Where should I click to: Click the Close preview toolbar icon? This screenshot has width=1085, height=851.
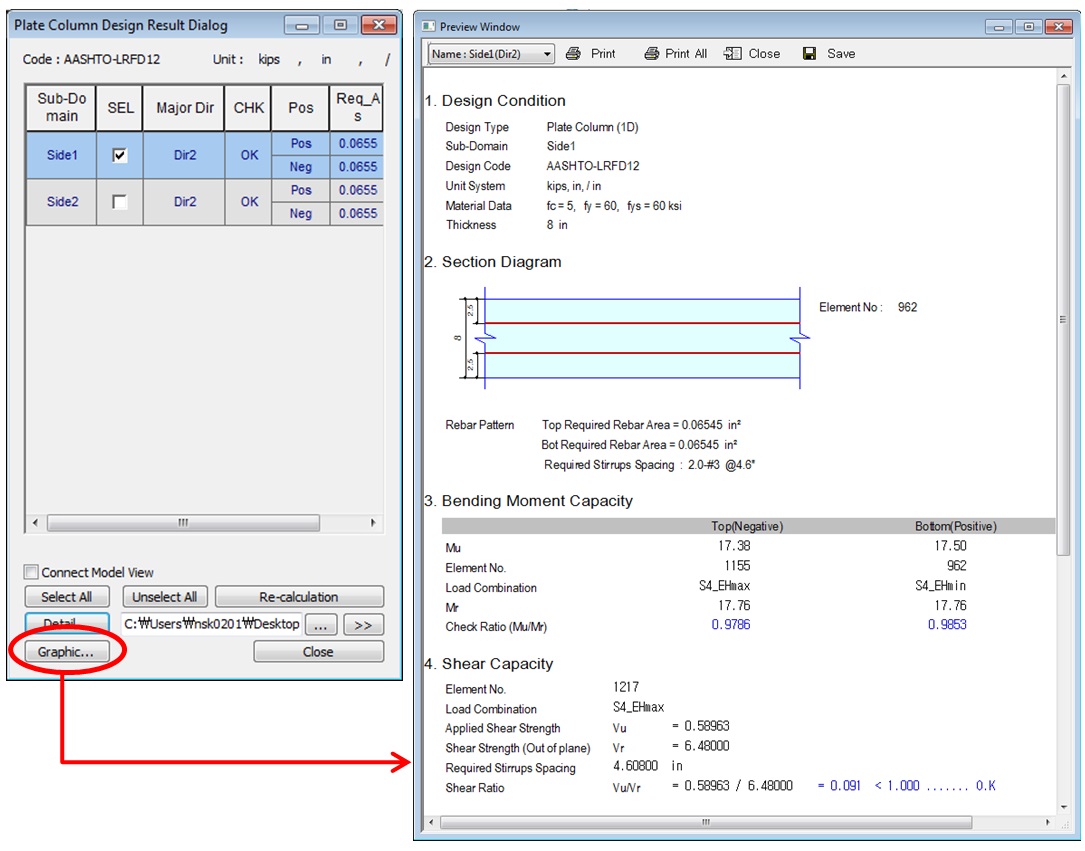click(733, 54)
